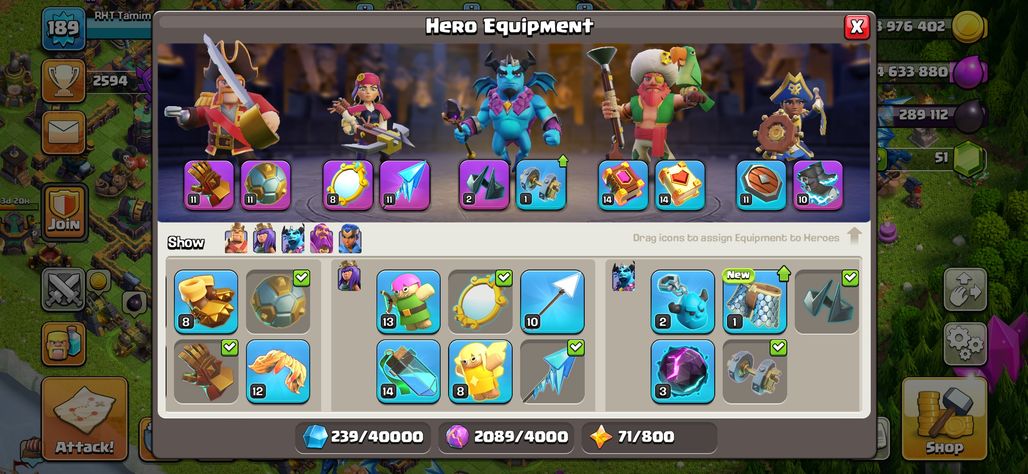Select the Healer Puppet equipment level 8
This screenshot has height=474, width=1028.
(x=479, y=370)
